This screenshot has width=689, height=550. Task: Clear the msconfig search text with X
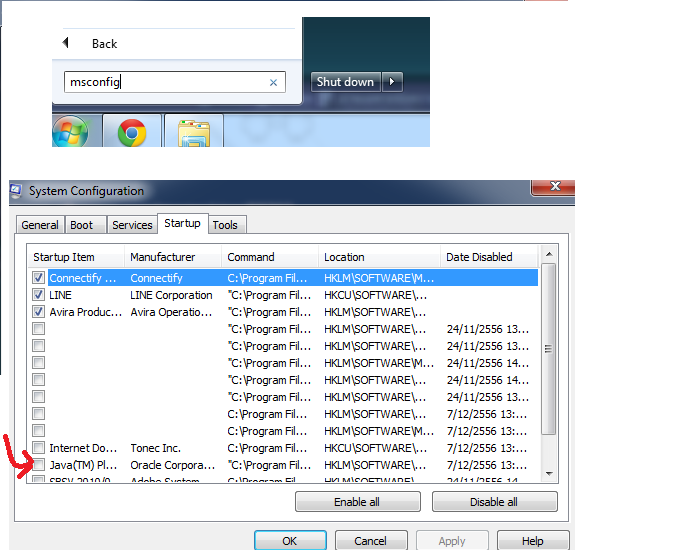pyautogui.click(x=273, y=83)
